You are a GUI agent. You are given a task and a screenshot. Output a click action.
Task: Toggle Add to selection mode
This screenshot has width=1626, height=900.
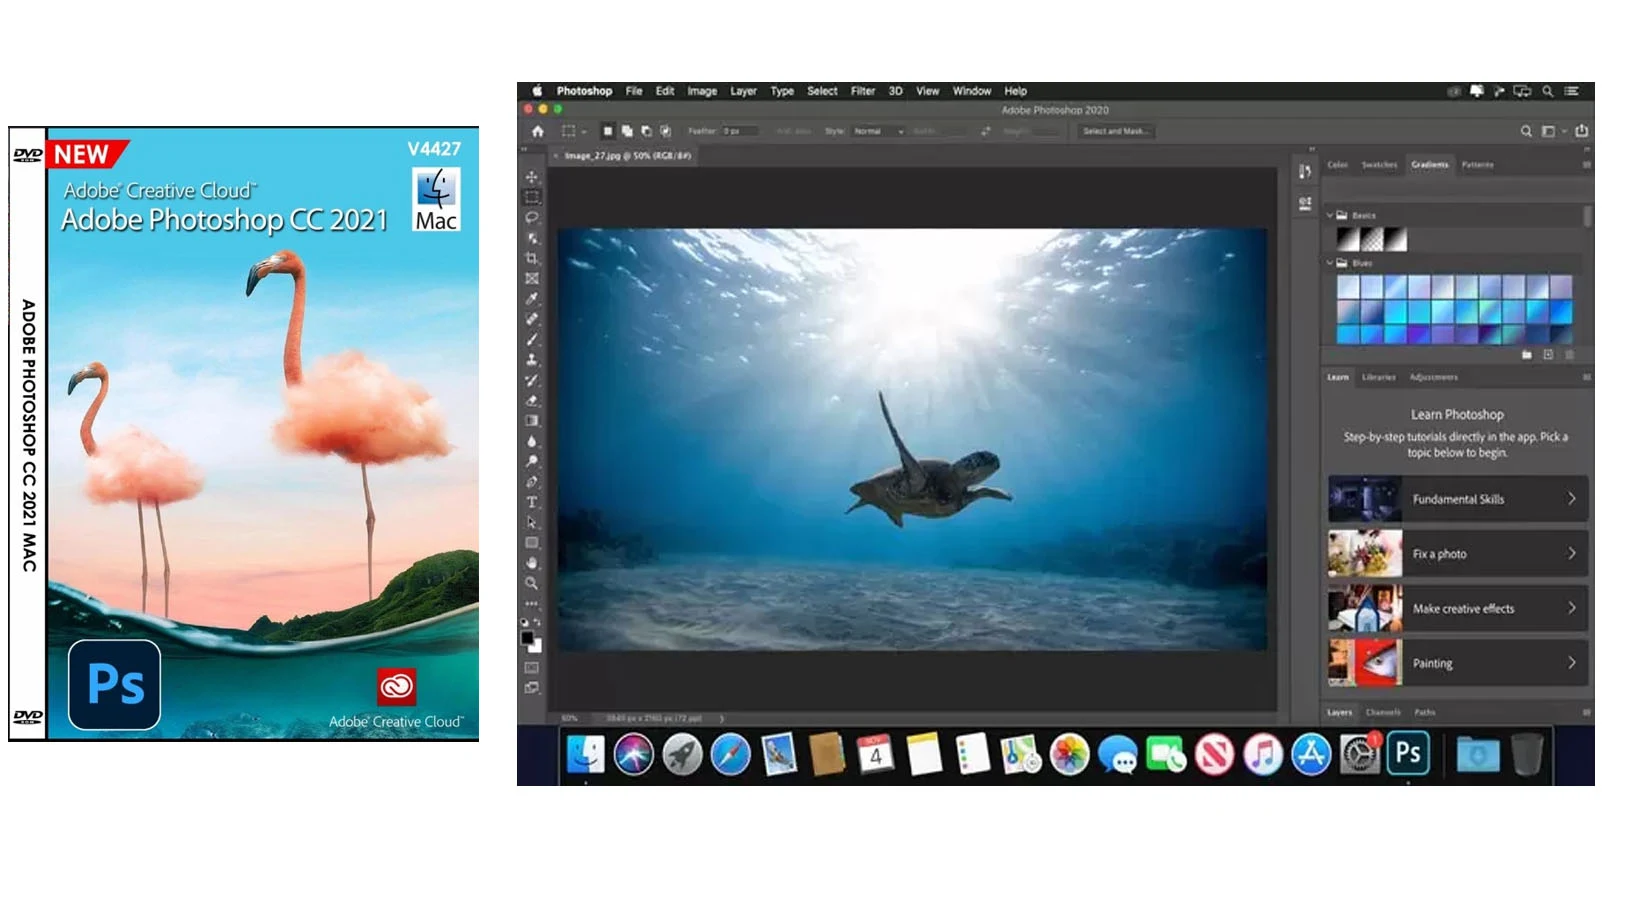(x=627, y=131)
